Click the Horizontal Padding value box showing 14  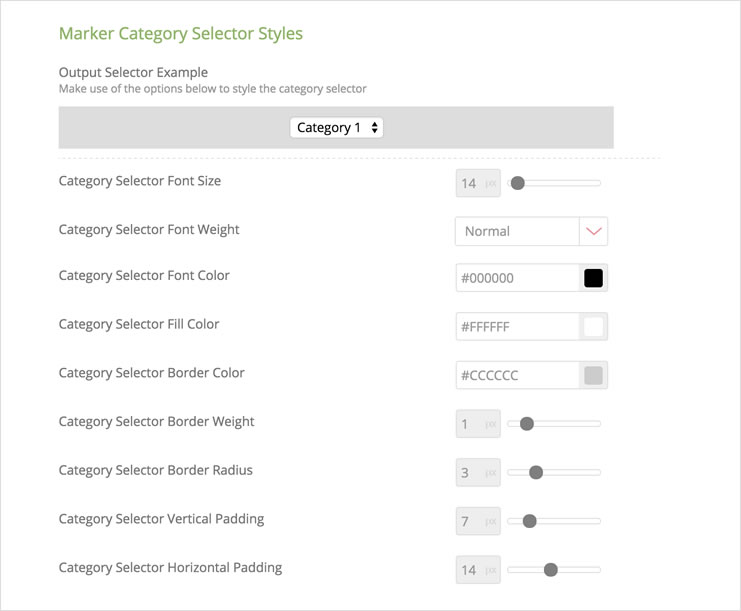[x=469, y=570]
